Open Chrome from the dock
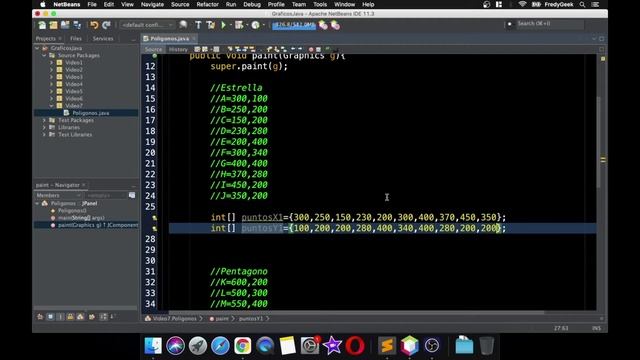The image size is (640, 360). pos(242,346)
